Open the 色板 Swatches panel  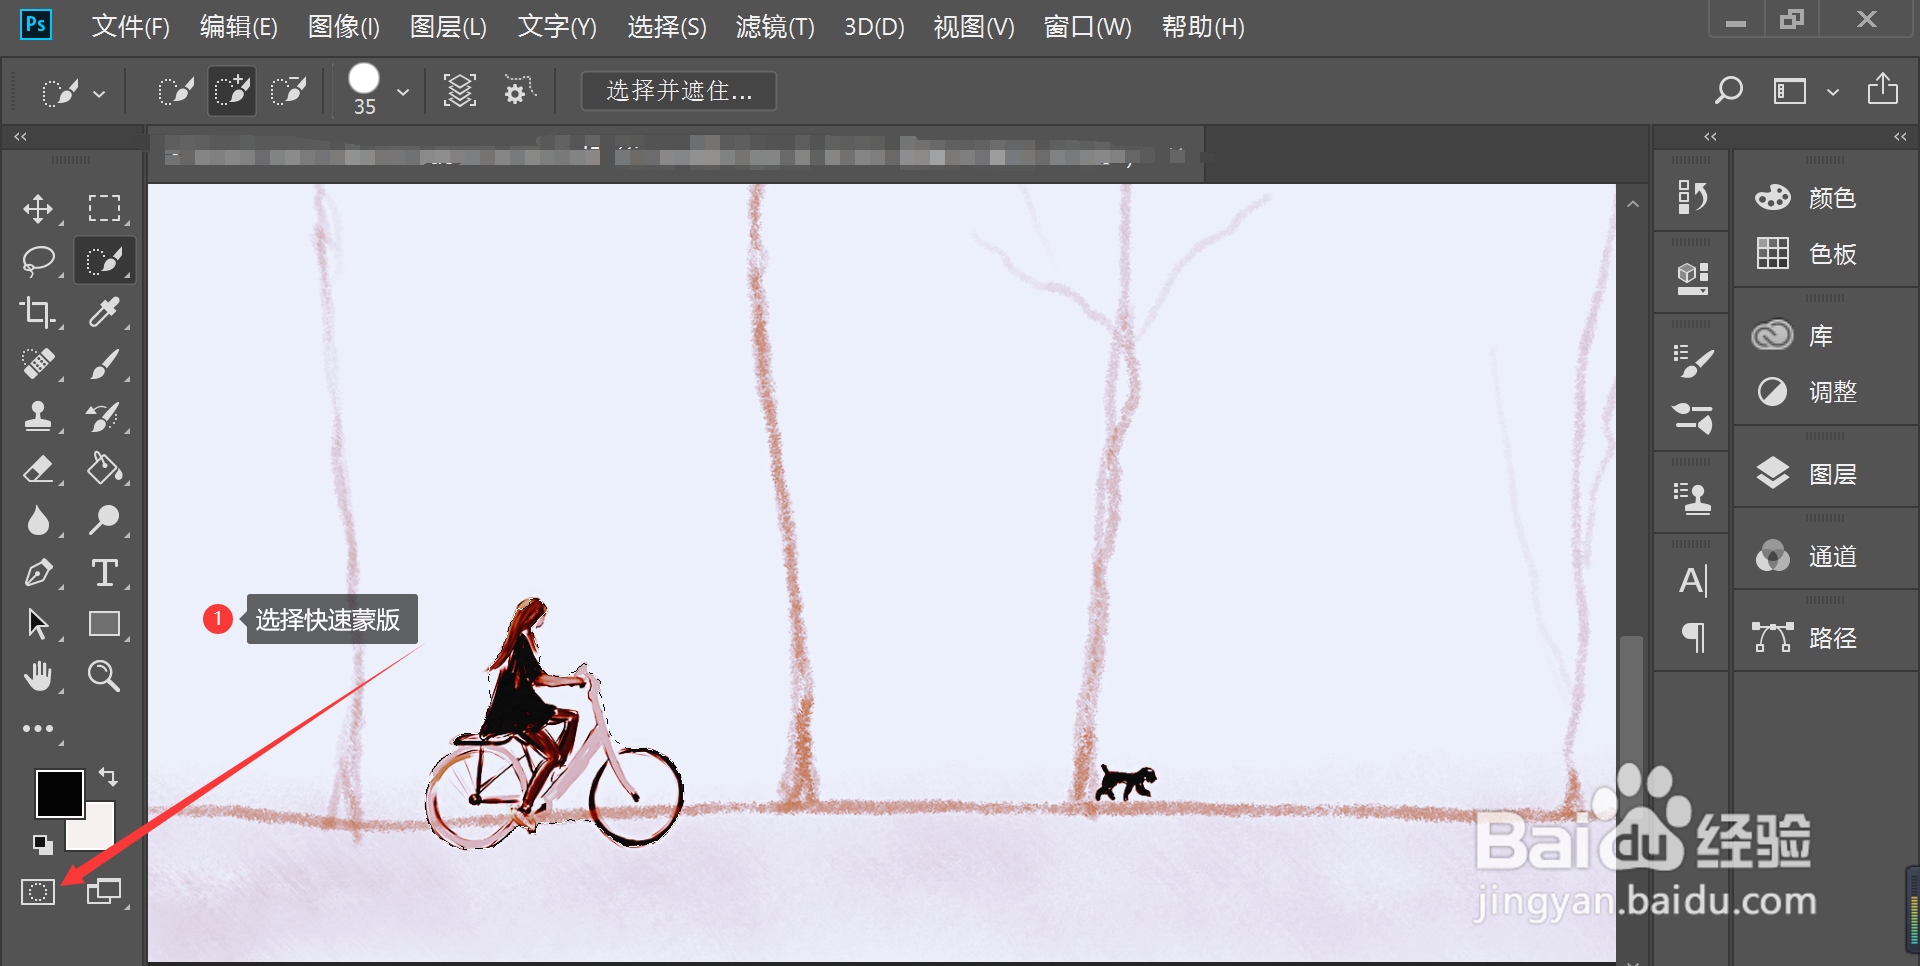coord(1806,254)
